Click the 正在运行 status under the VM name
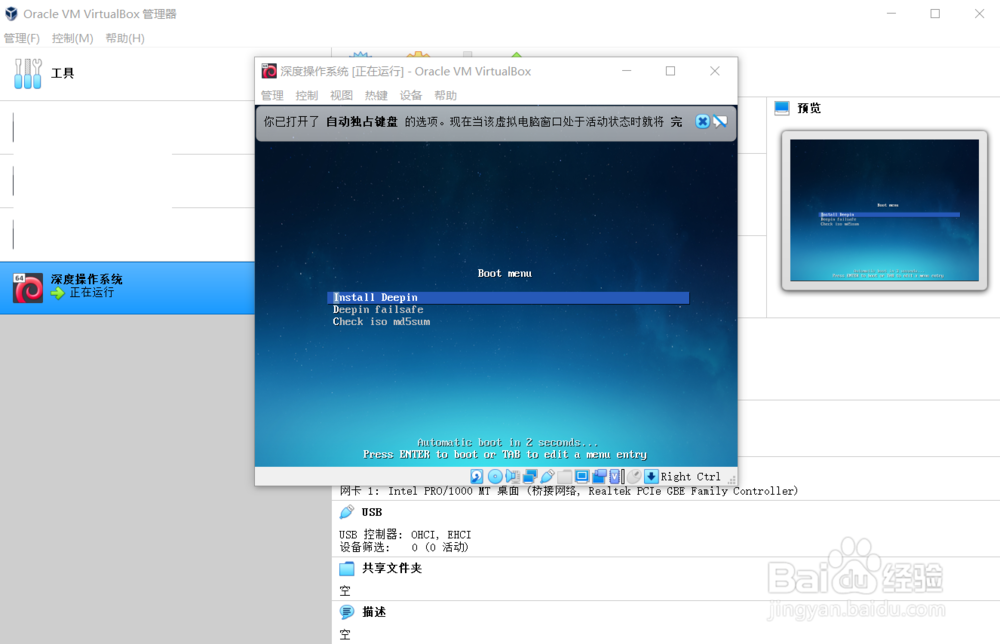This screenshot has width=1000, height=644. (x=92, y=293)
